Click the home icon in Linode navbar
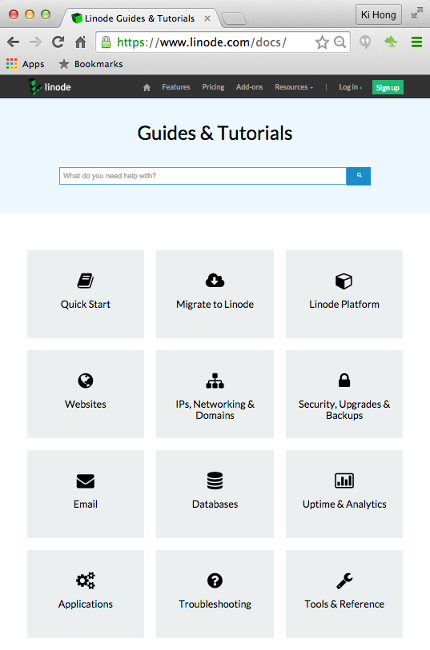The height and width of the screenshot is (650, 430). 146,87
